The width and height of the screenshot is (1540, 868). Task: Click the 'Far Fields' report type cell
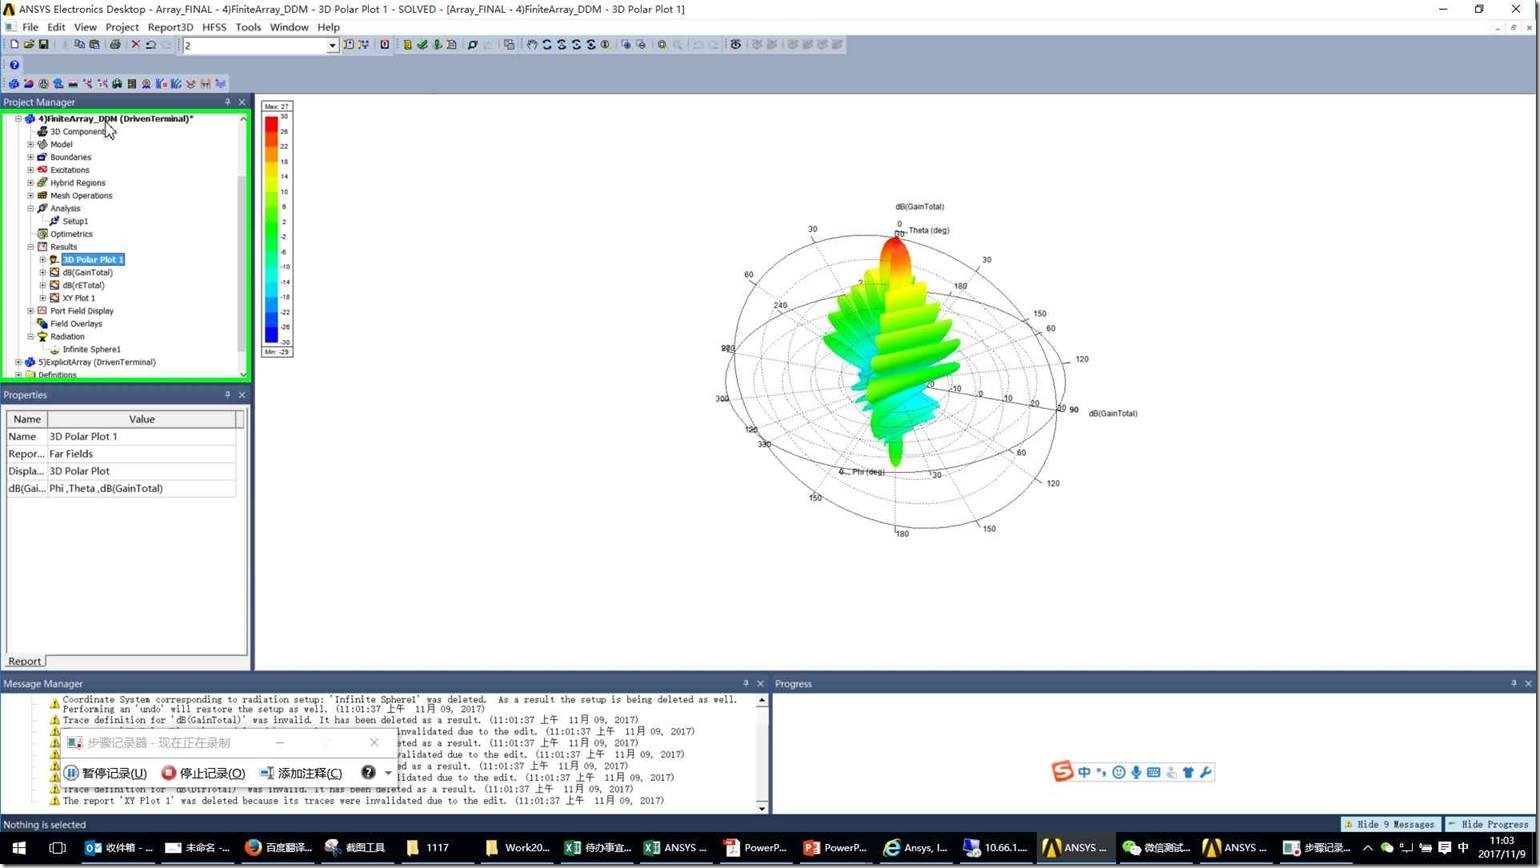pos(141,454)
